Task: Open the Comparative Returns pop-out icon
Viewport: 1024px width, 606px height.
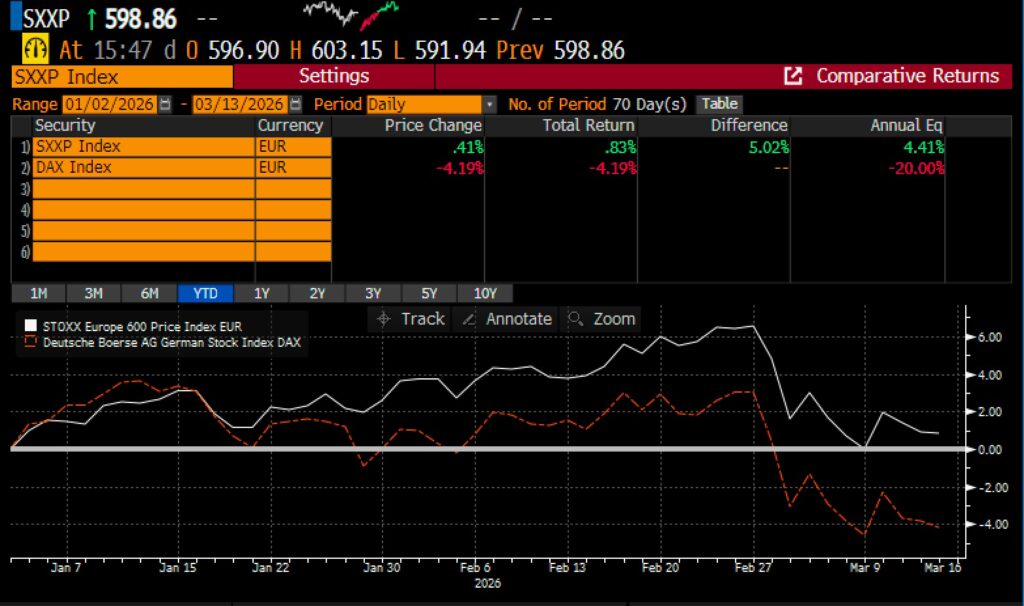Action: 793,76
